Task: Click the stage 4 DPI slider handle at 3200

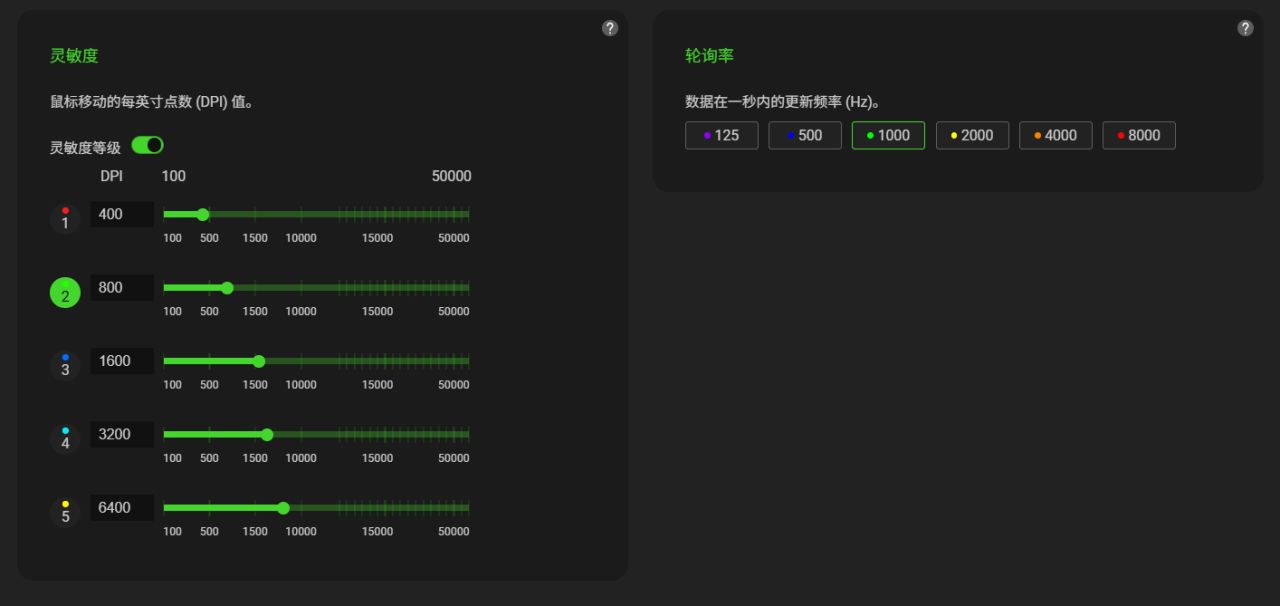Action: tap(267, 434)
